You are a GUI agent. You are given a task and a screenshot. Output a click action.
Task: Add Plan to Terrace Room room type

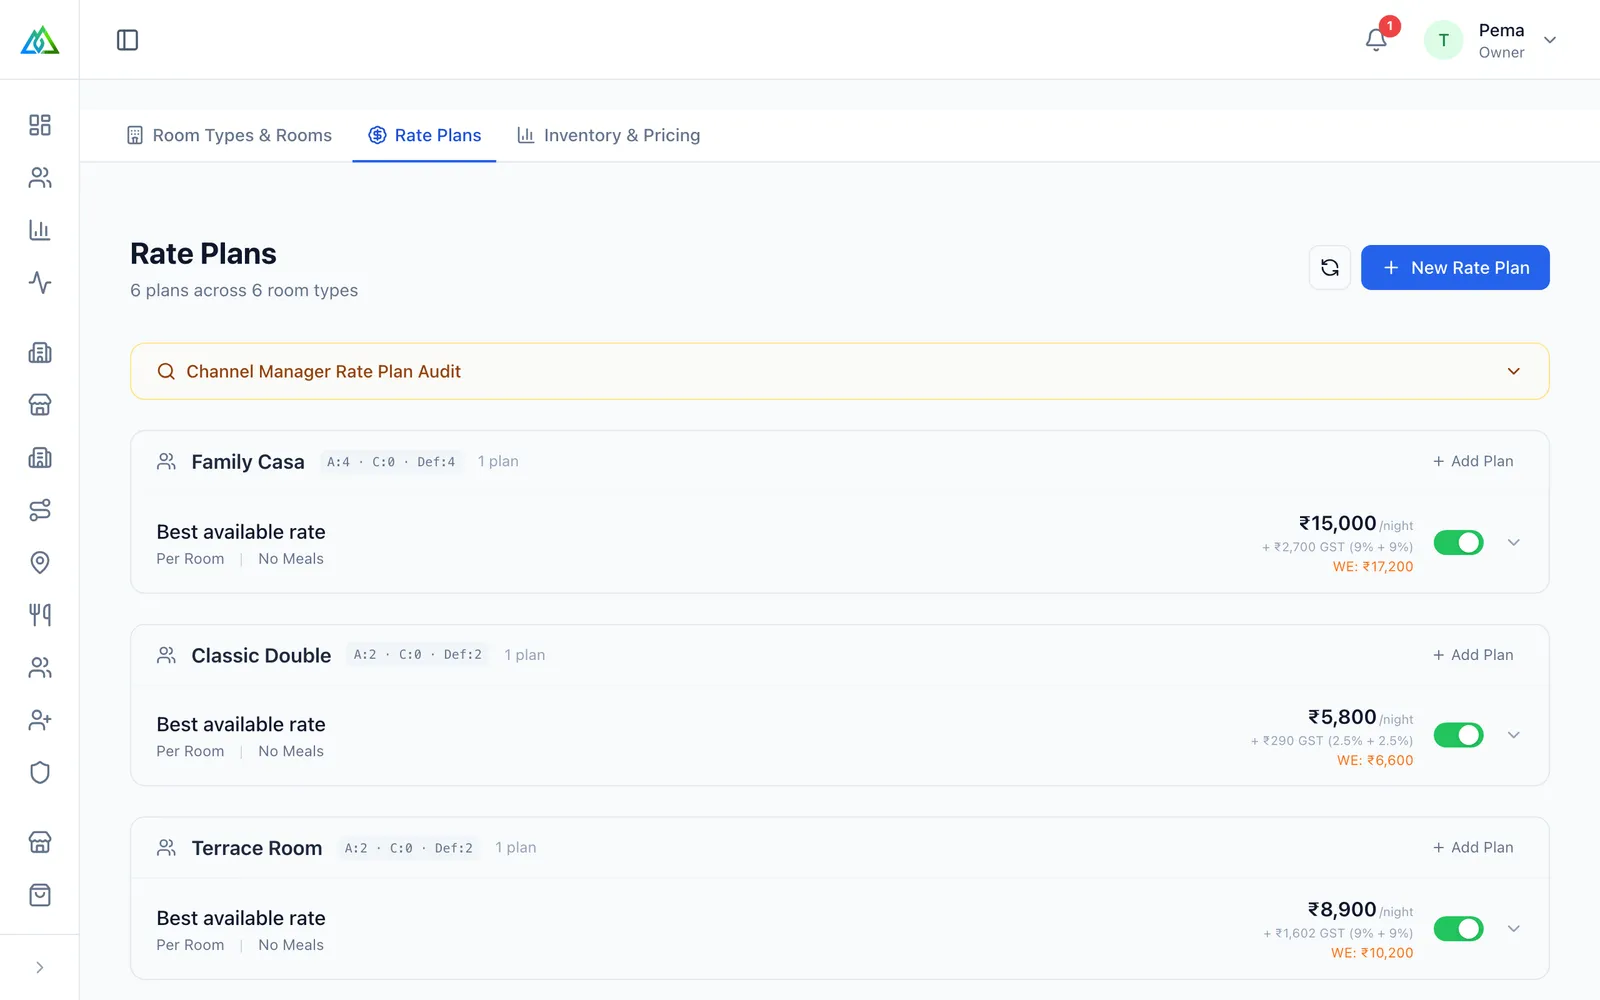1473,847
